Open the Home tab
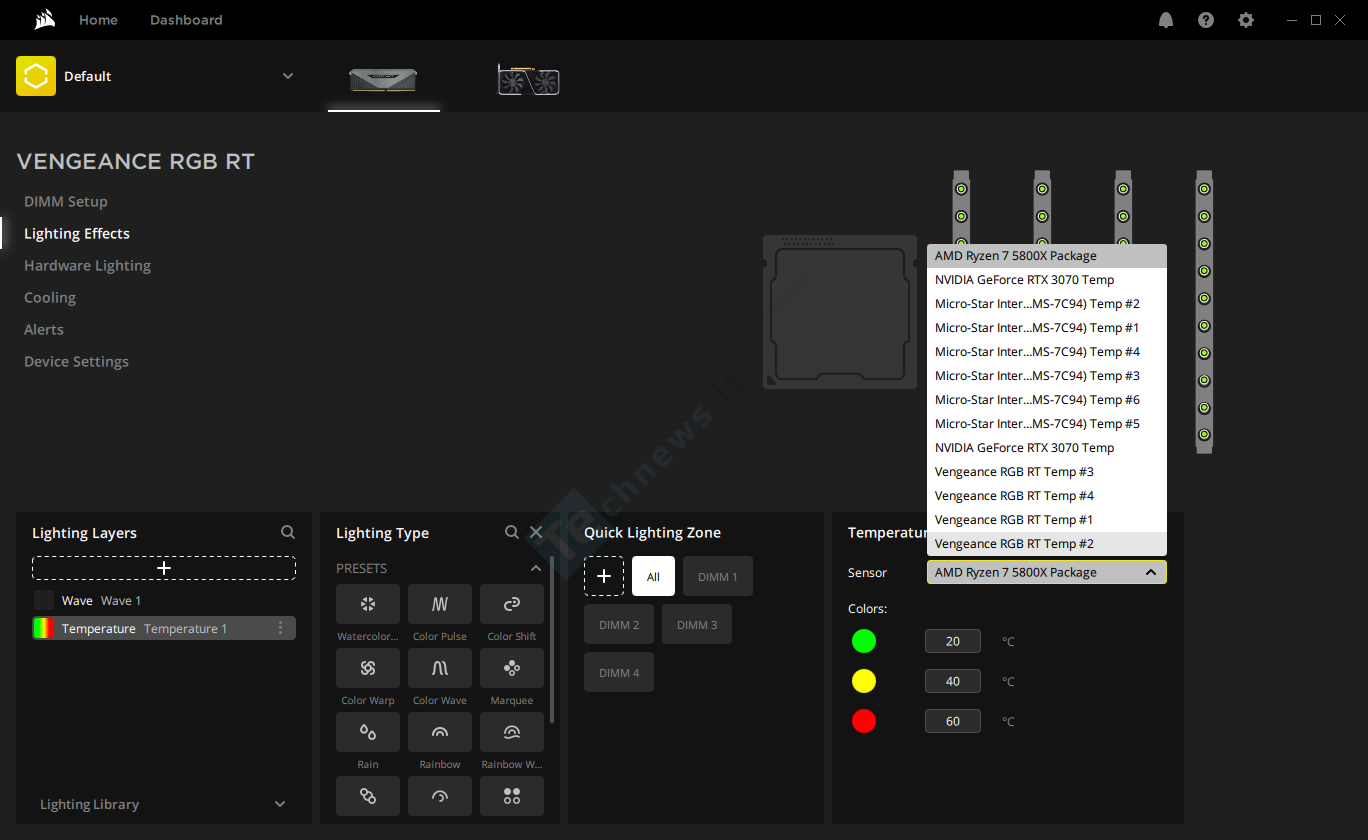 click(x=98, y=20)
